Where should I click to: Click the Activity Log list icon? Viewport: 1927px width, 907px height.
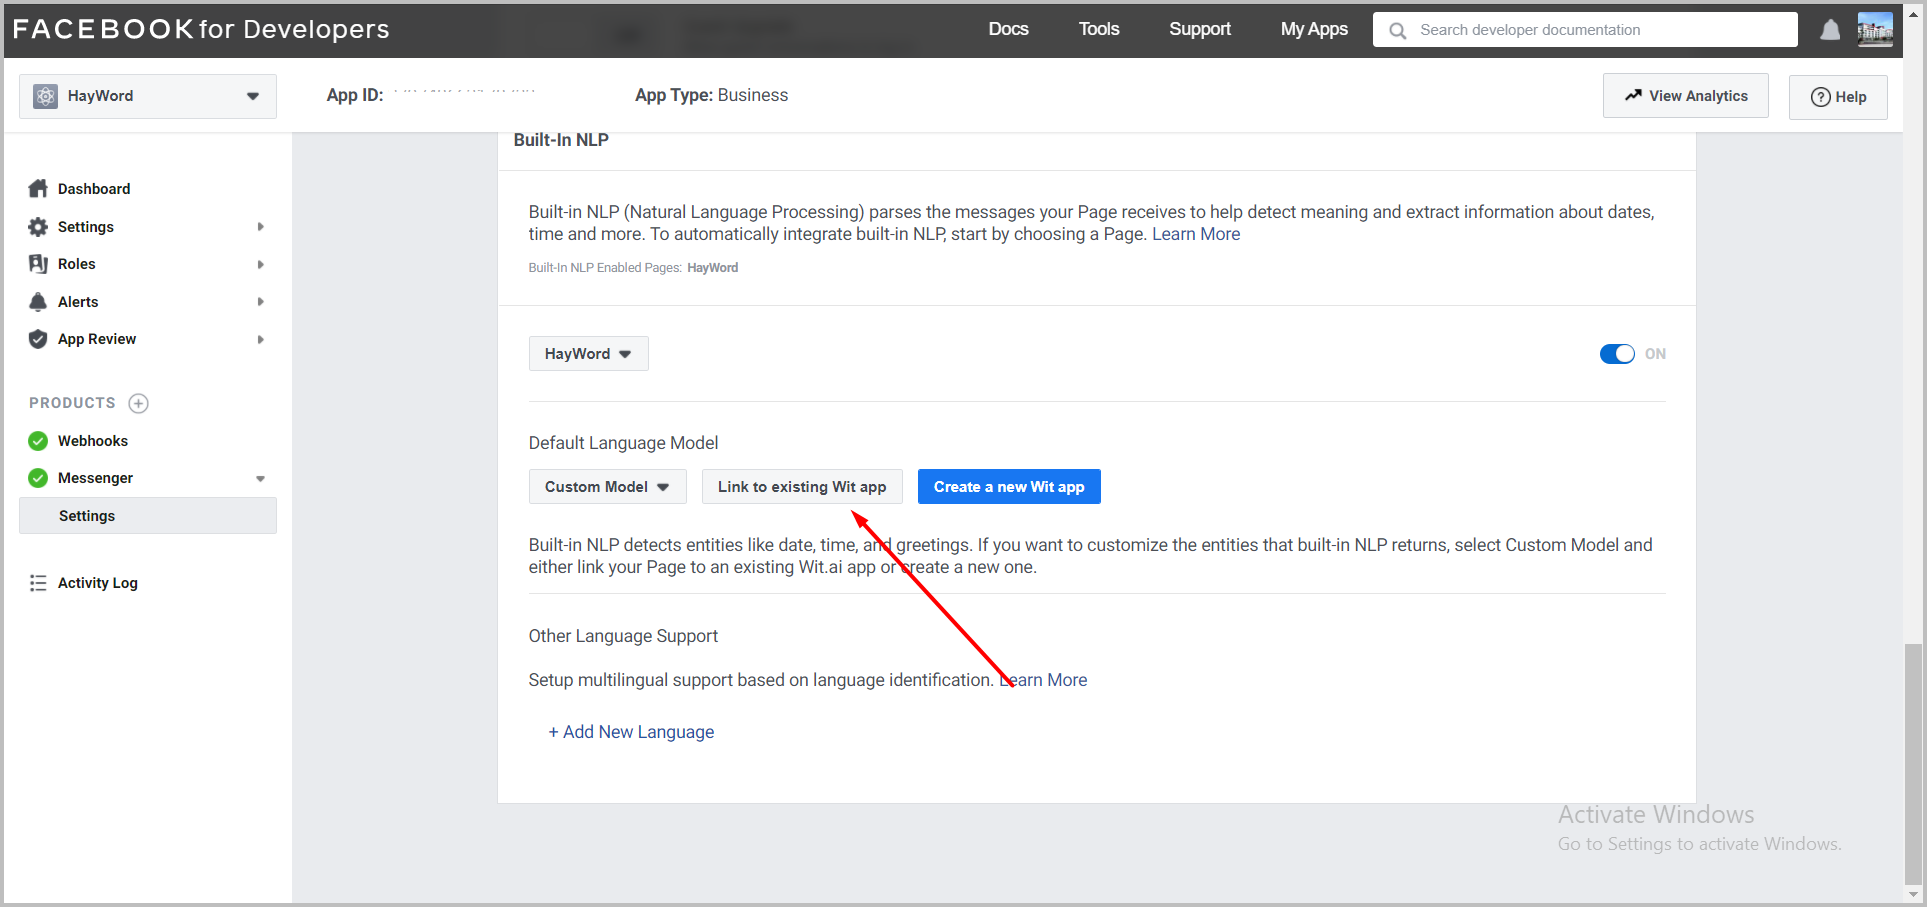coord(38,583)
